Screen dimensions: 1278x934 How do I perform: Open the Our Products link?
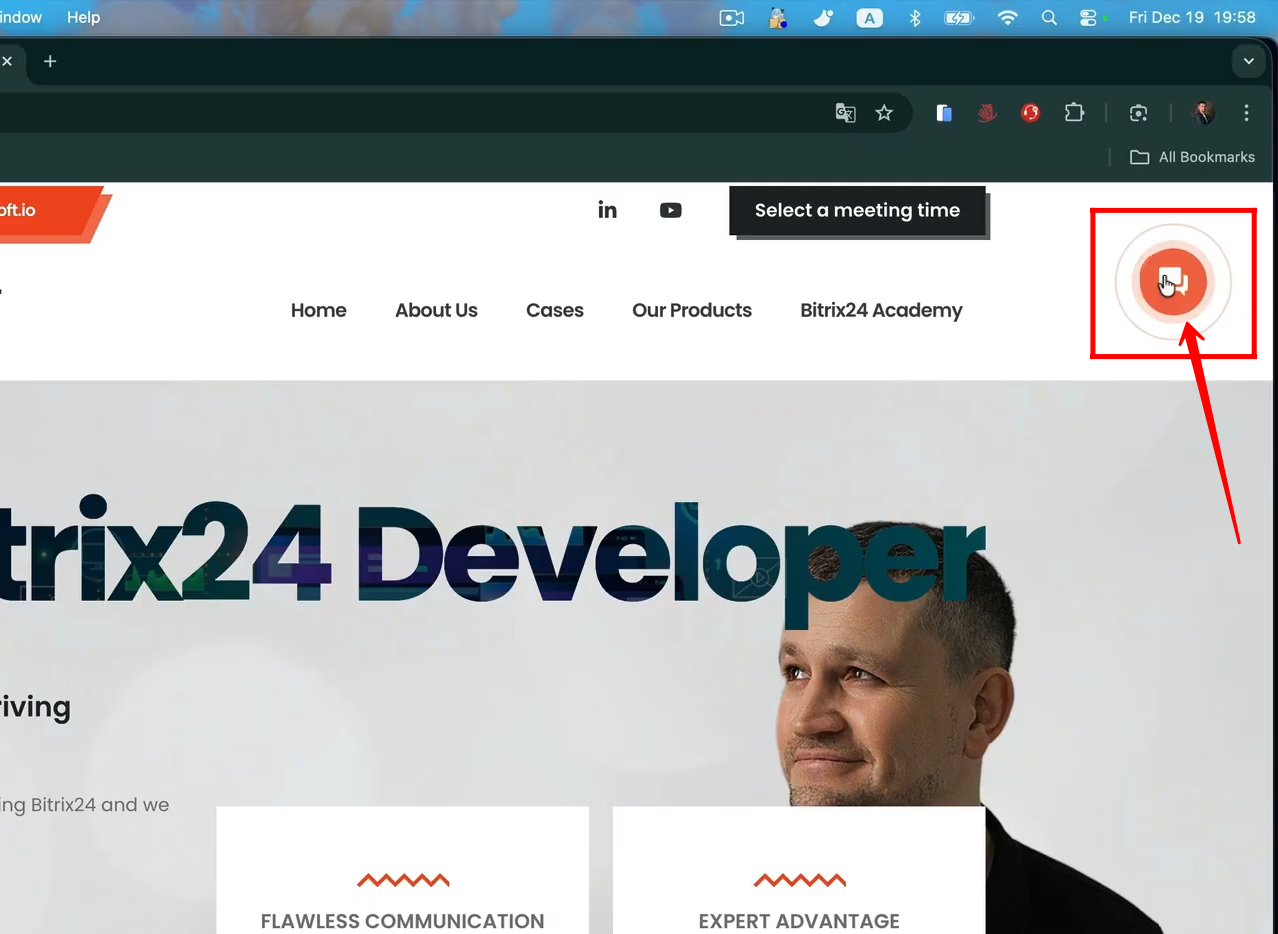pos(691,310)
